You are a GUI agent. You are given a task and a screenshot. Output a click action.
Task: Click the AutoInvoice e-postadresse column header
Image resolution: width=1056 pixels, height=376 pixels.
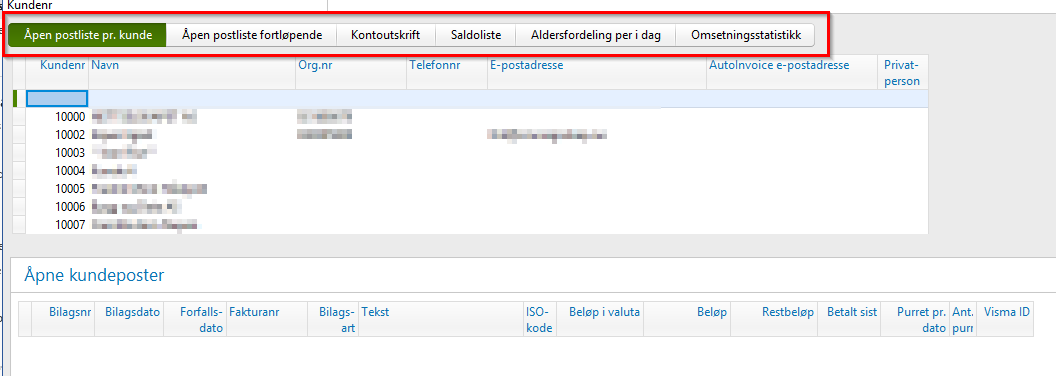[x=793, y=72]
